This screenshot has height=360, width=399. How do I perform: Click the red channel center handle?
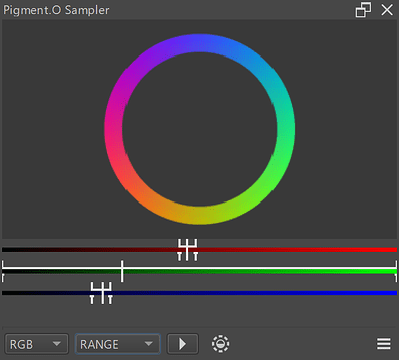coord(187,250)
